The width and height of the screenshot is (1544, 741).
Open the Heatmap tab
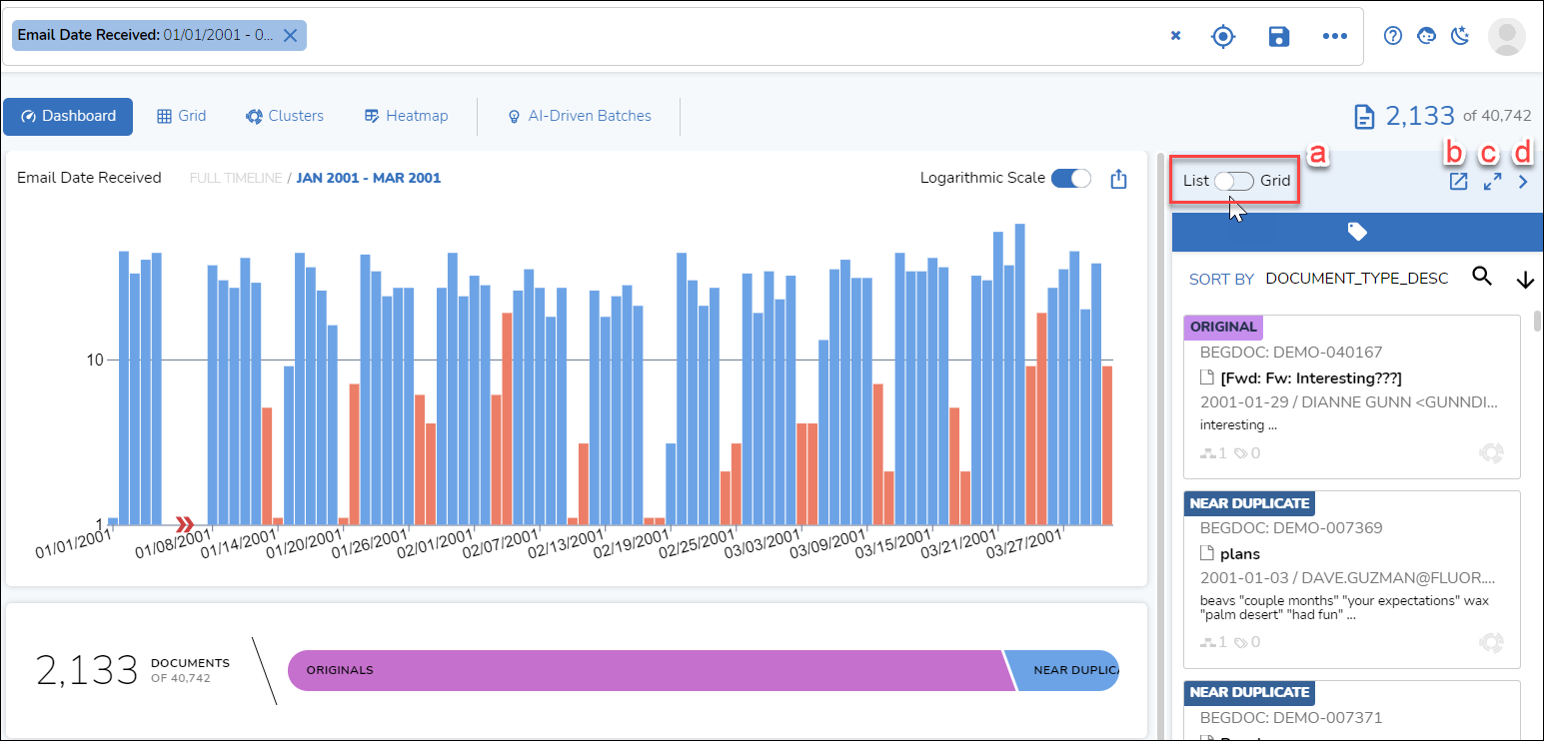point(406,116)
